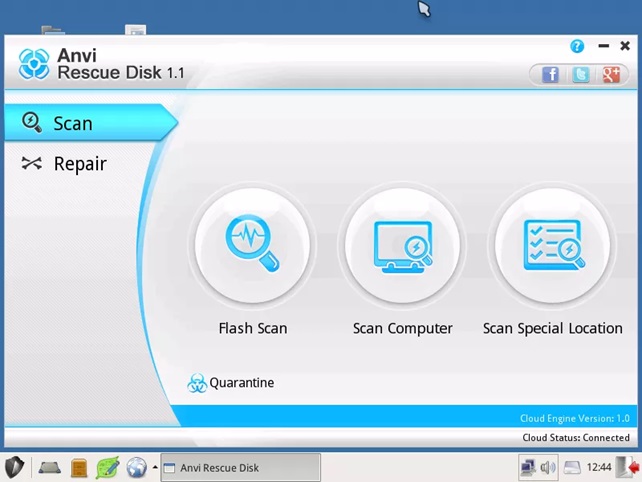
Task: Expand the taskbar launcher arrow
Action: click(155, 467)
